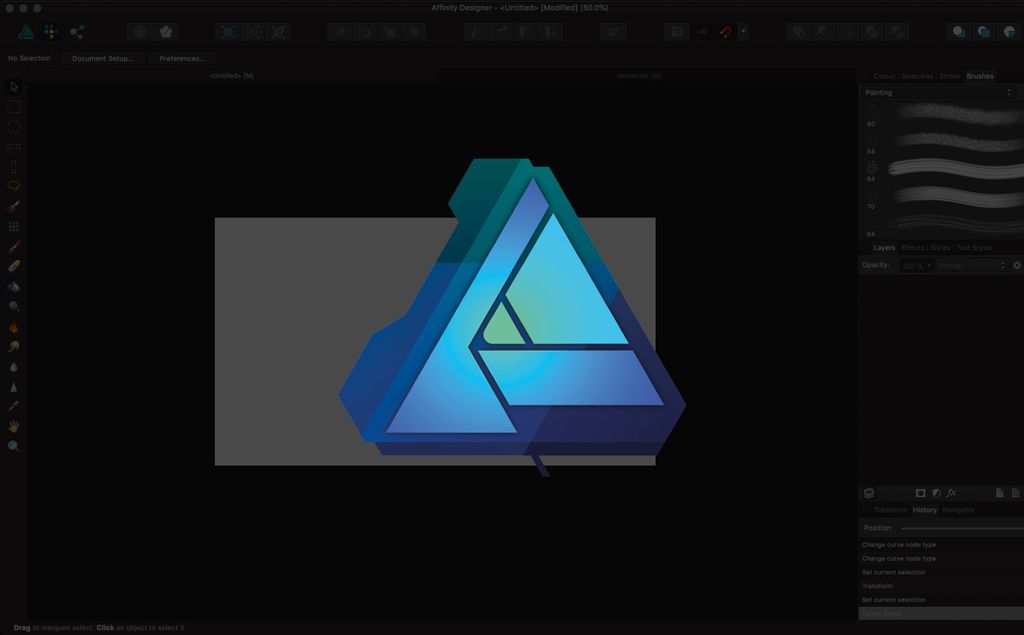Select the Move tool
The image size is (1024, 635).
point(13,87)
